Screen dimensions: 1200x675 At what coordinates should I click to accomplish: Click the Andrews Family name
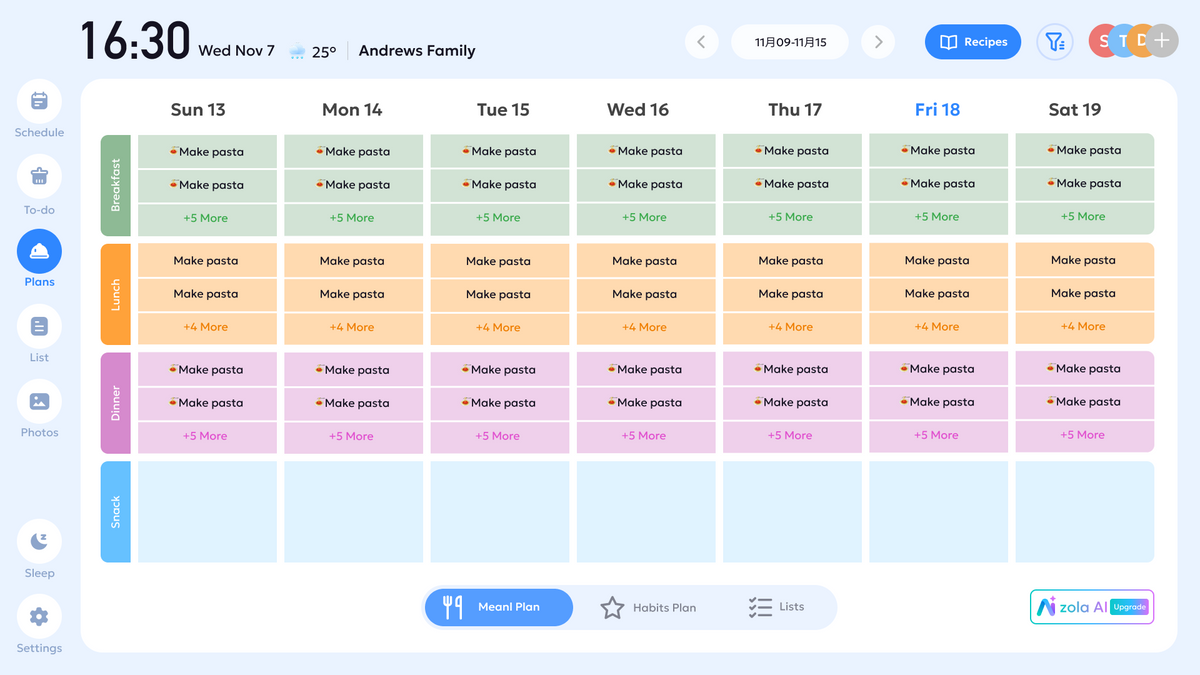pyautogui.click(x=417, y=51)
